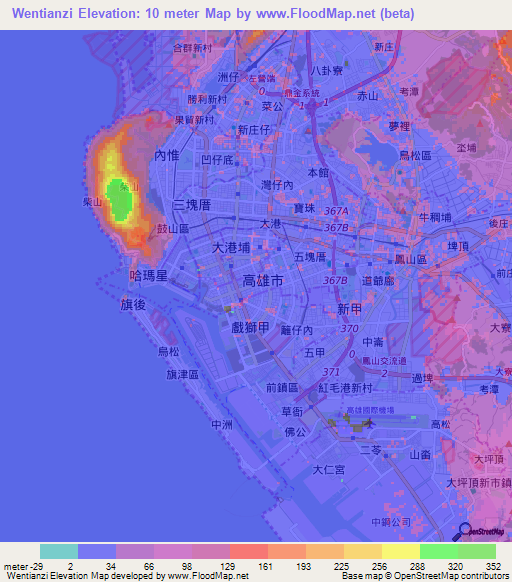Click the 新甲 label
The height and width of the screenshot is (582, 512).
[x=349, y=309]
